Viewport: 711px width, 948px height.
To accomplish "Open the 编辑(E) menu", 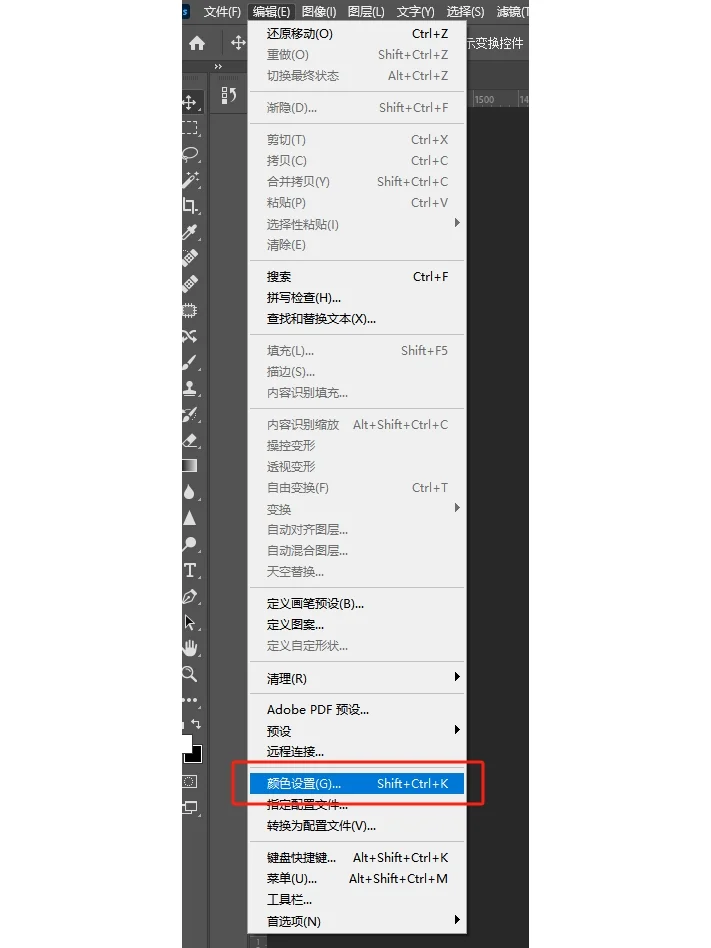I will point(271,11).
